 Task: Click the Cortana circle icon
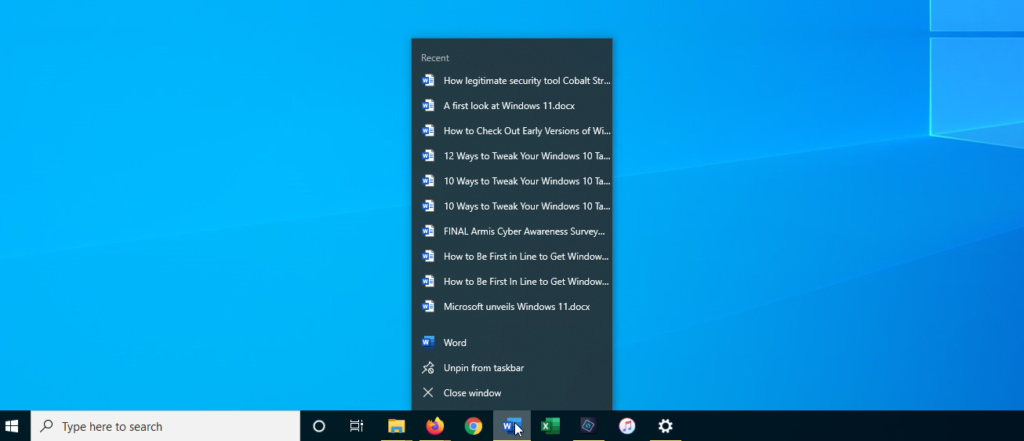[319, 426]
